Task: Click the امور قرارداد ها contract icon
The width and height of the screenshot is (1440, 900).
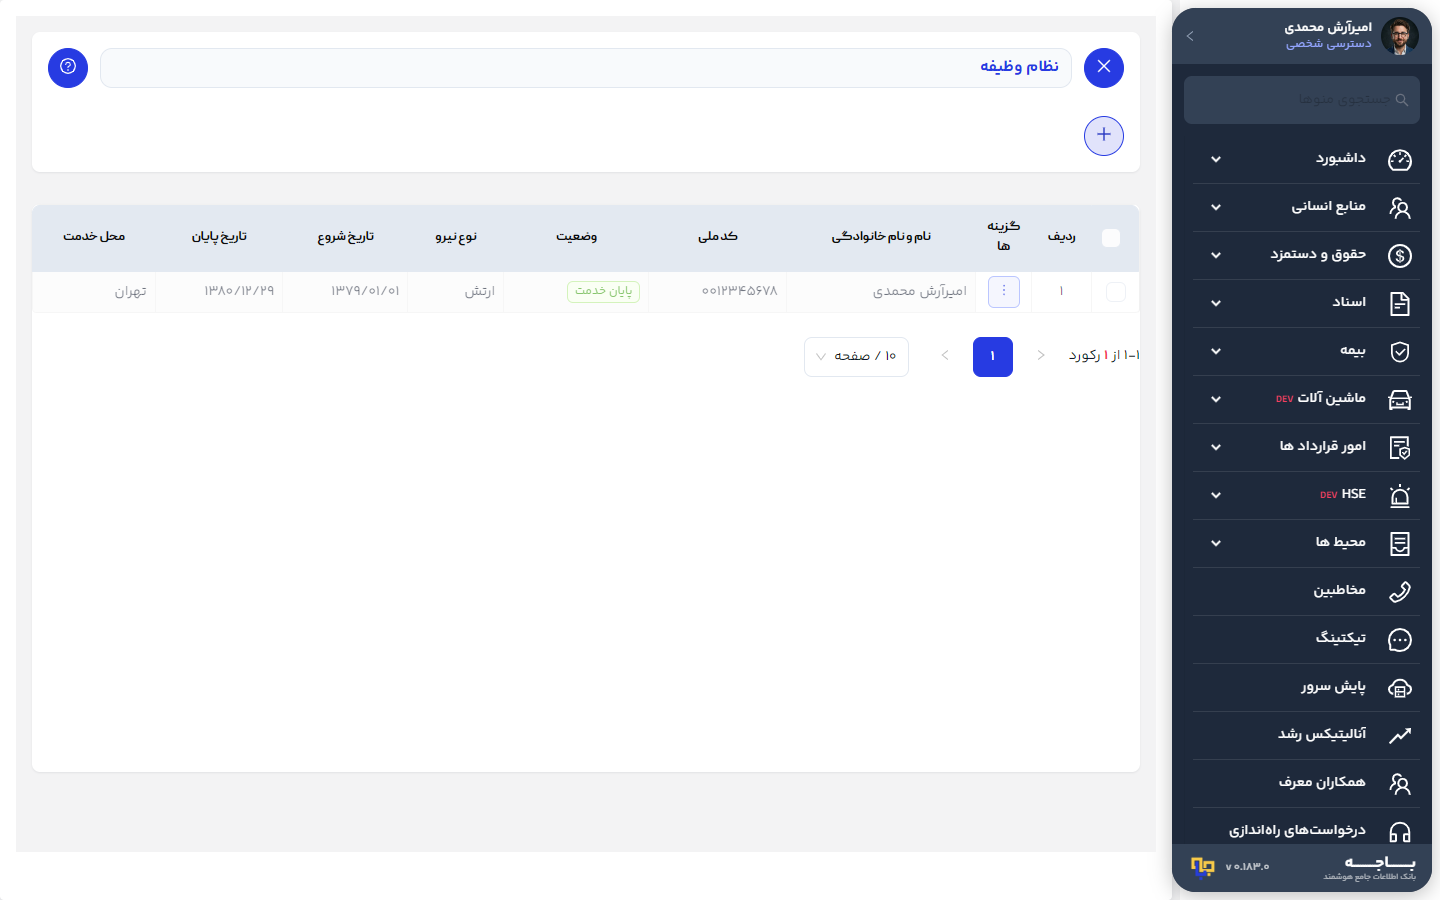Action: pos(1400,447)
